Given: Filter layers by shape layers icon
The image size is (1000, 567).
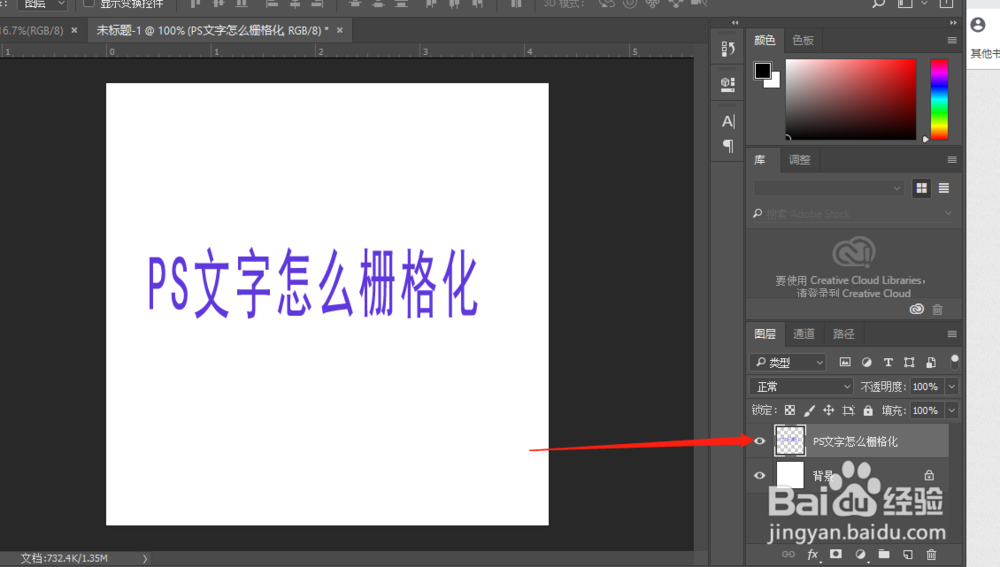Looking at the screenshot, I should pos(909,362).
